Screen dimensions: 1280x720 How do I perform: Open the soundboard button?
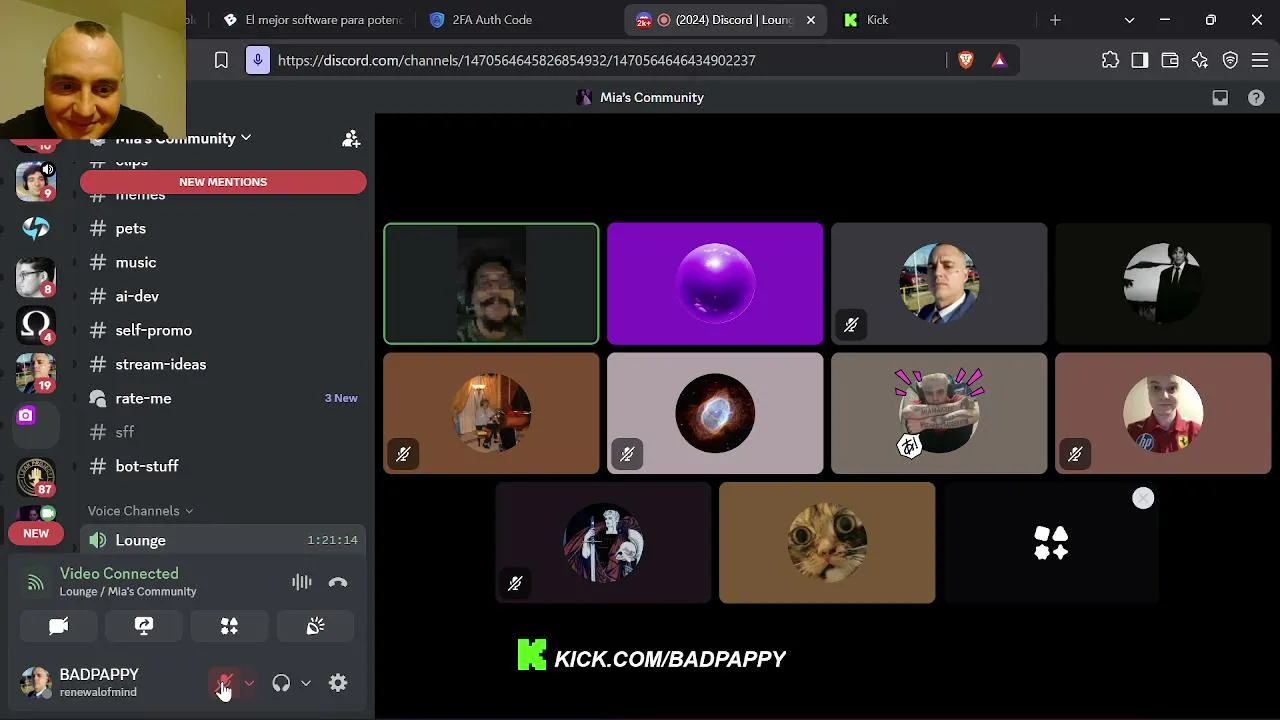point(315,626)
